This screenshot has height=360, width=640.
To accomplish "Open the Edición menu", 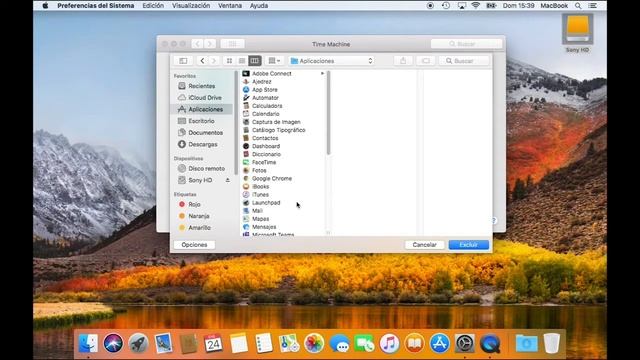I will [x=153, y=6].
